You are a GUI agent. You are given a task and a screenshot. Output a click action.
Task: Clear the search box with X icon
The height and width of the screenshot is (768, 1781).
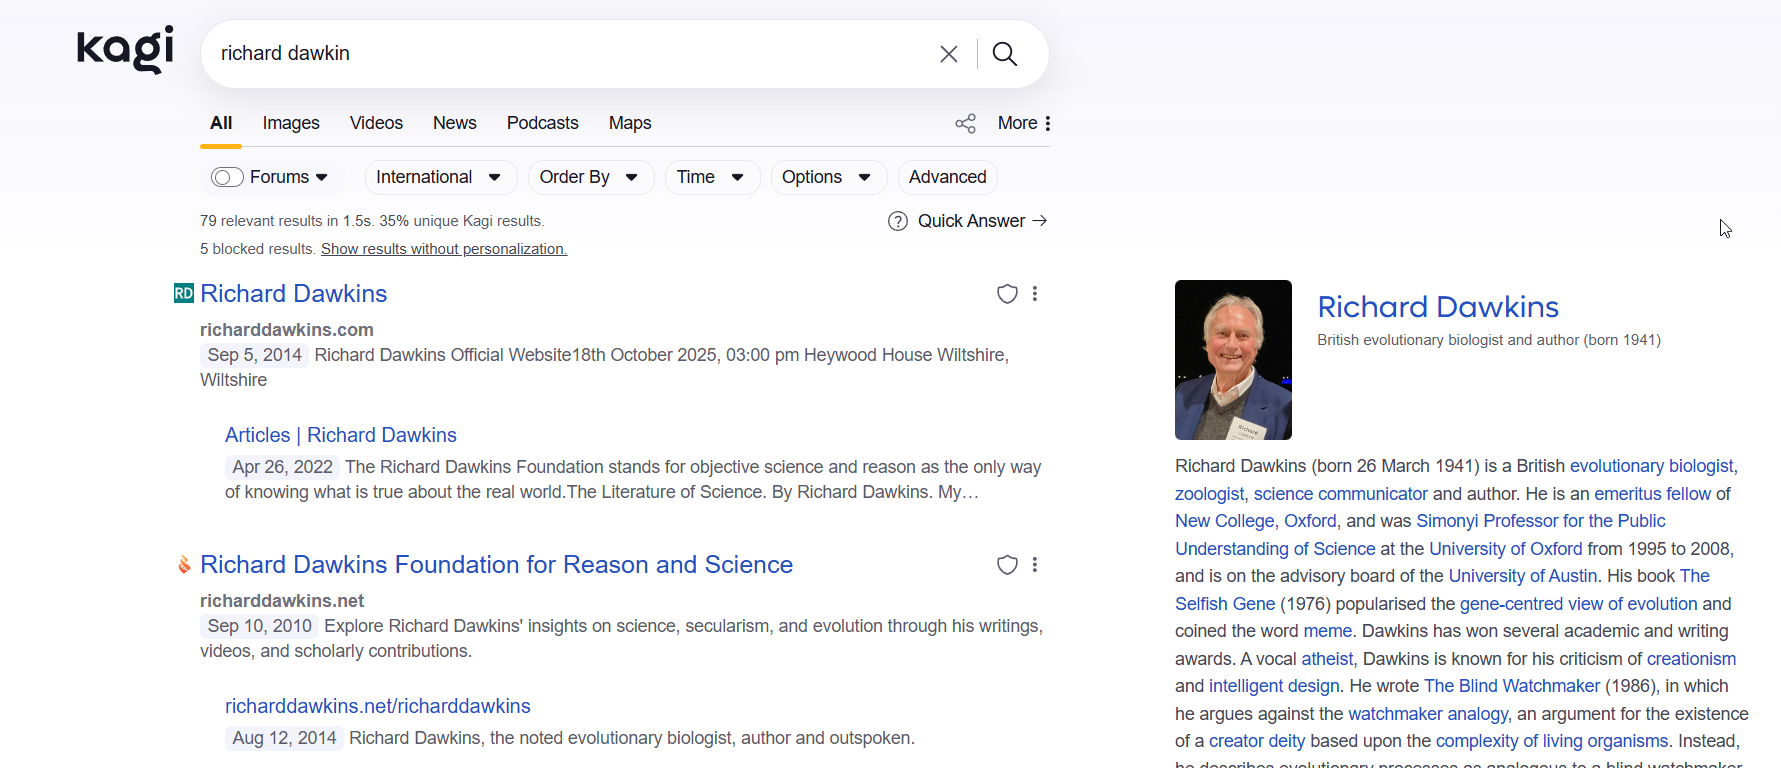pos(948,54)
